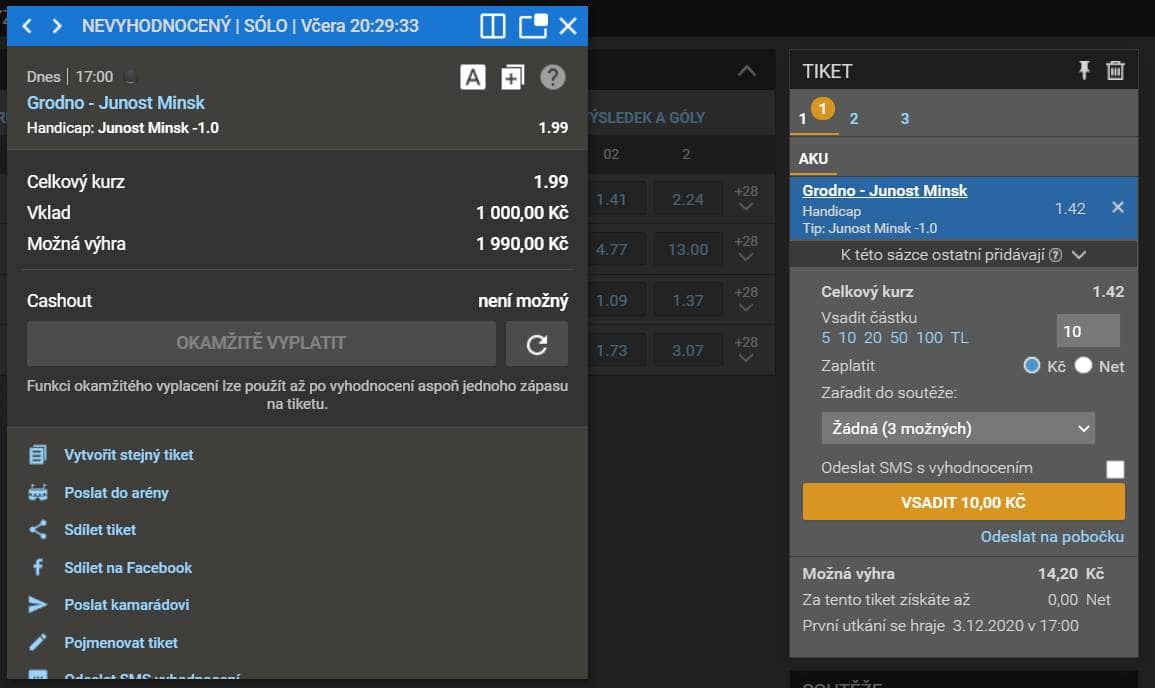The image size is (1155, 688).
Task: Click the bet amount input field
Action: [1087, 331]
